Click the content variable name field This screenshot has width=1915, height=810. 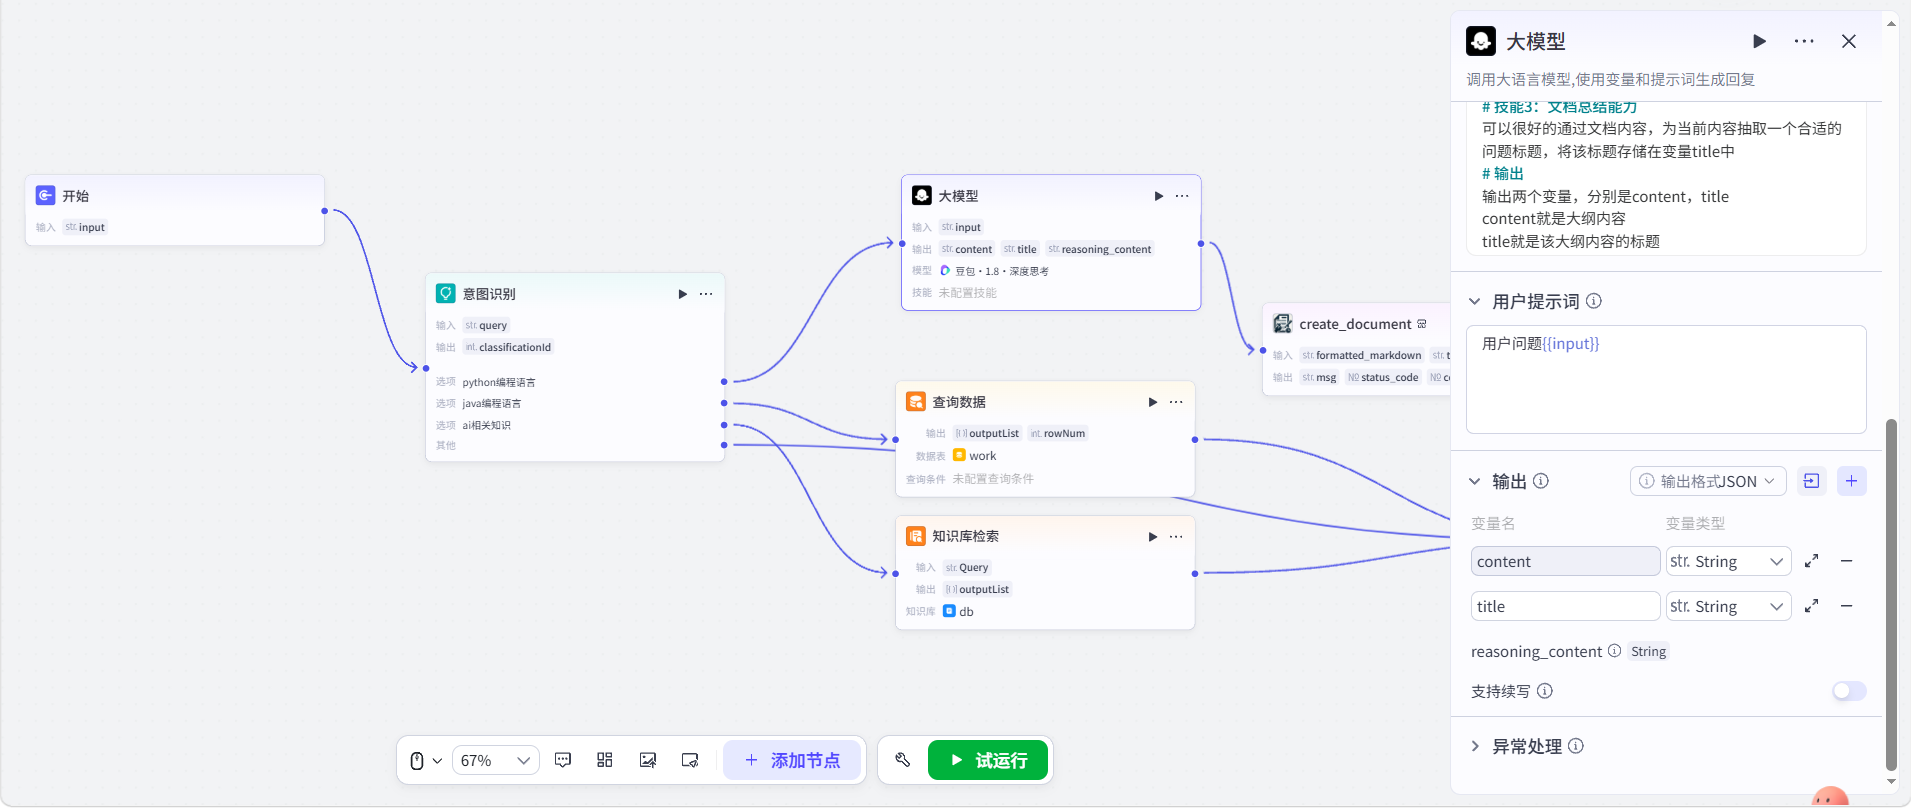[x=1566, y=561]
